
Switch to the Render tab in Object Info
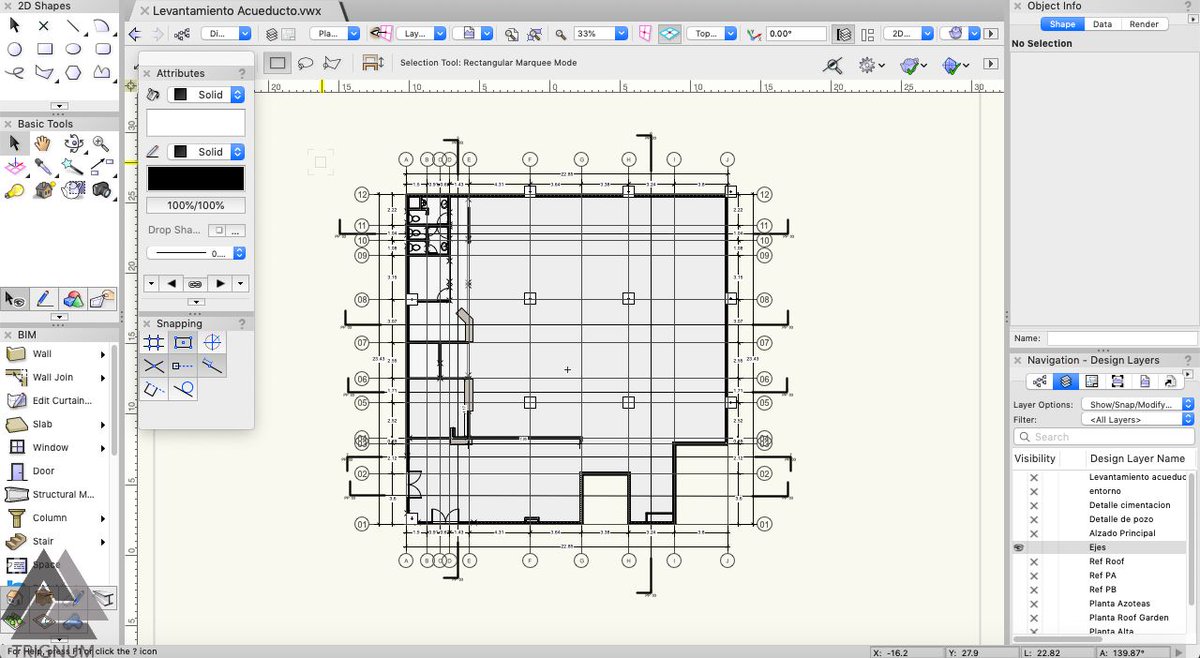click(1144, 24)
